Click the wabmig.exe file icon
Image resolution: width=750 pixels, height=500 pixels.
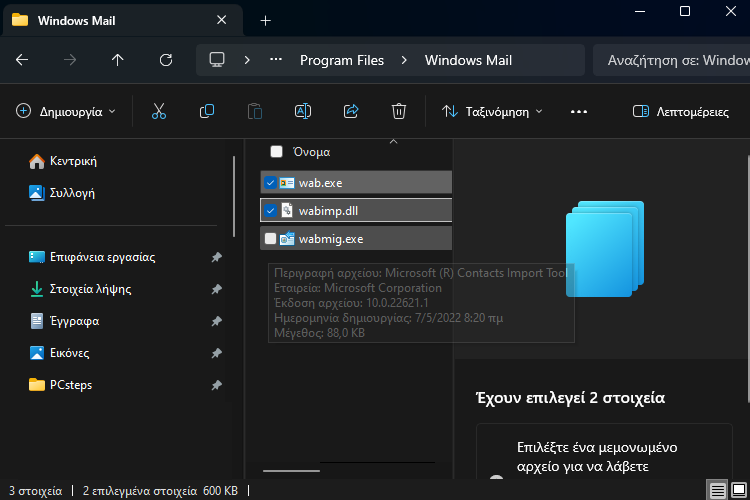[287, 238]
